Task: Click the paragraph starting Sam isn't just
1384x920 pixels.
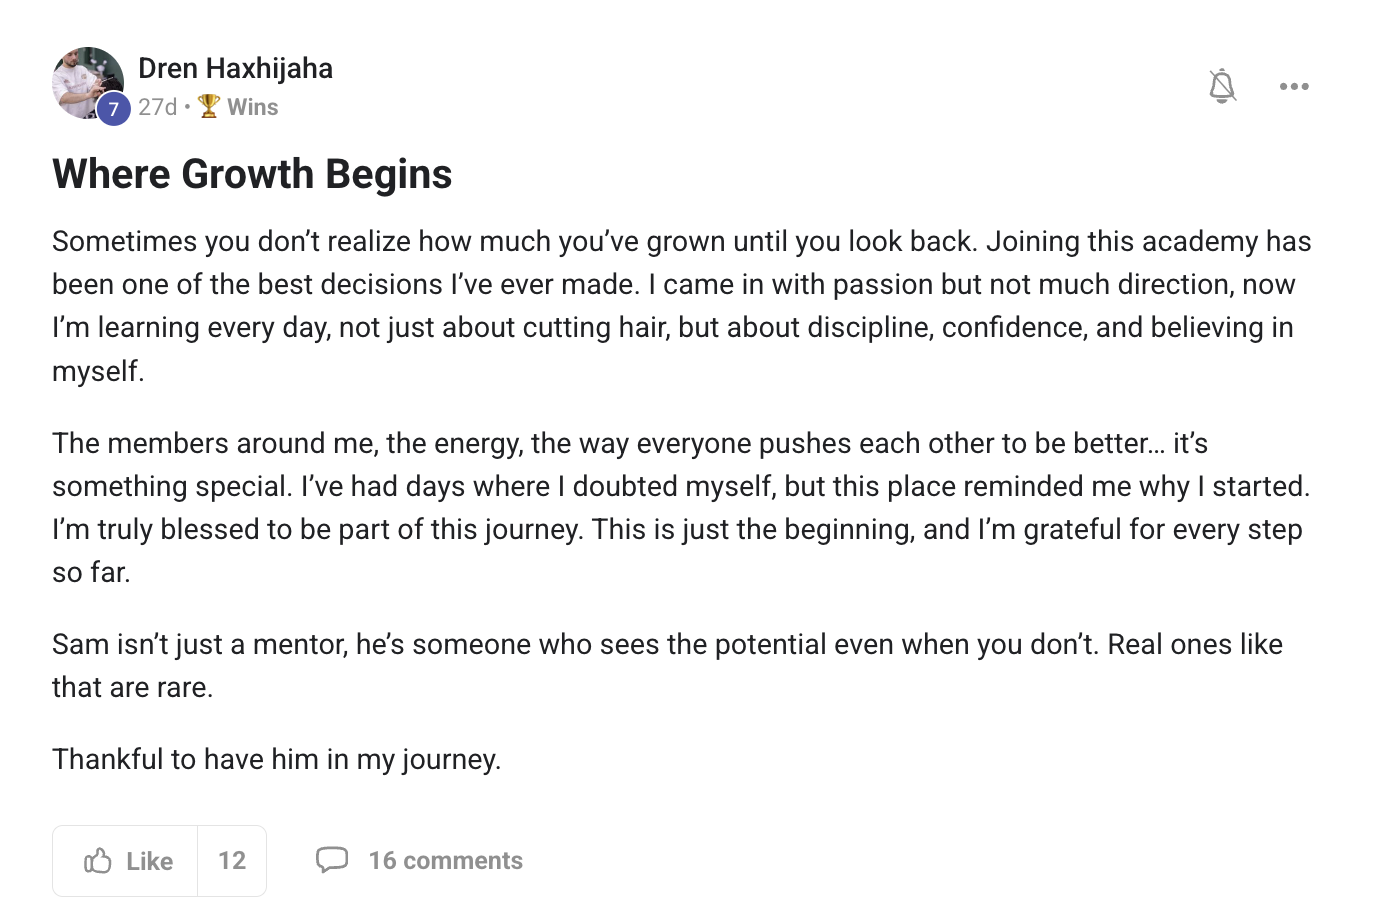Action: [x=668, y=665]
